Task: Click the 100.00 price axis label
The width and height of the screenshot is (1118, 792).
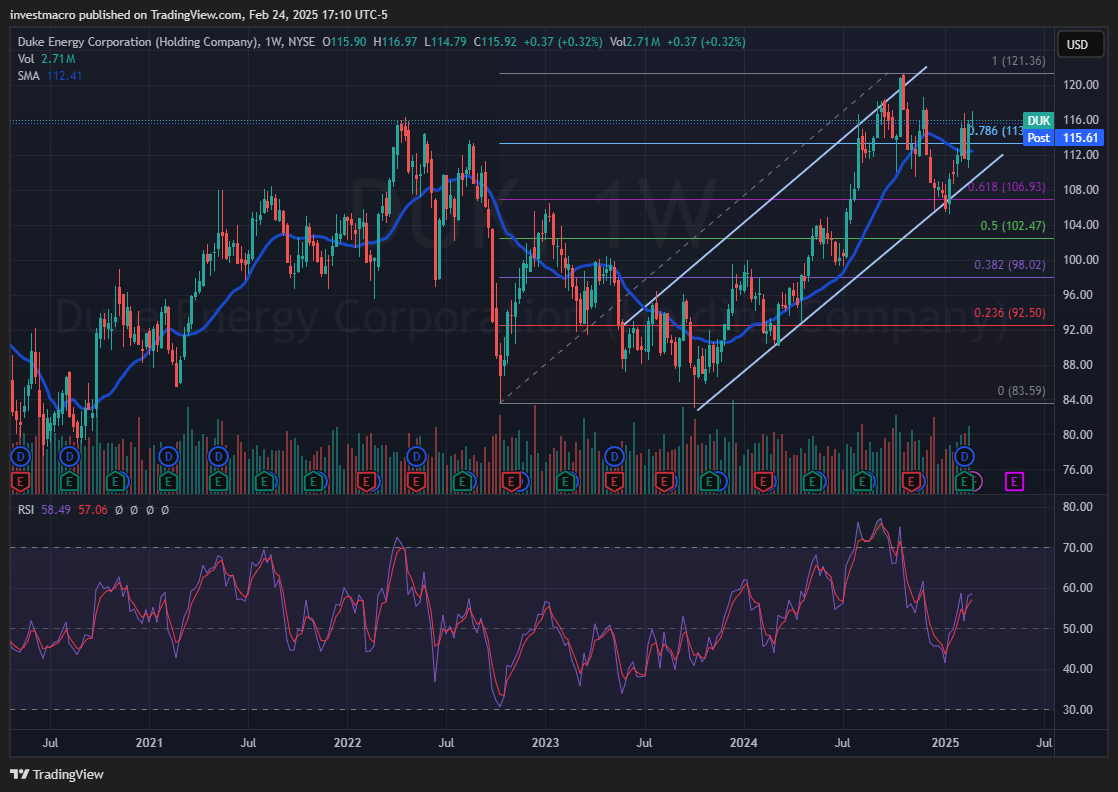Action: click(1080, 259)
